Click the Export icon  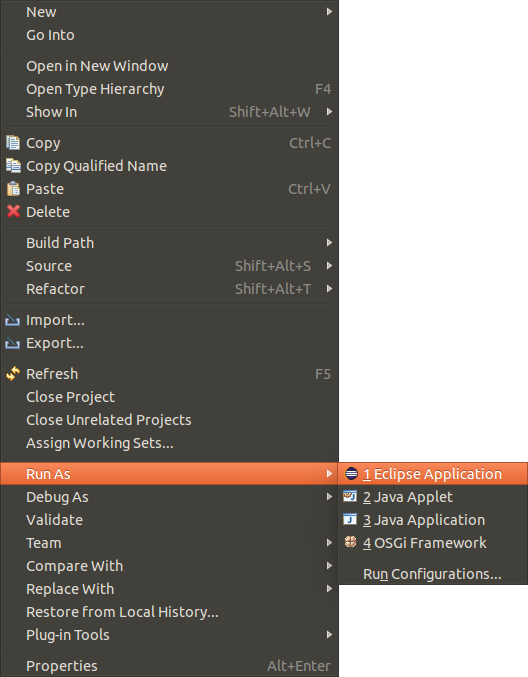(x=13, y=343)
